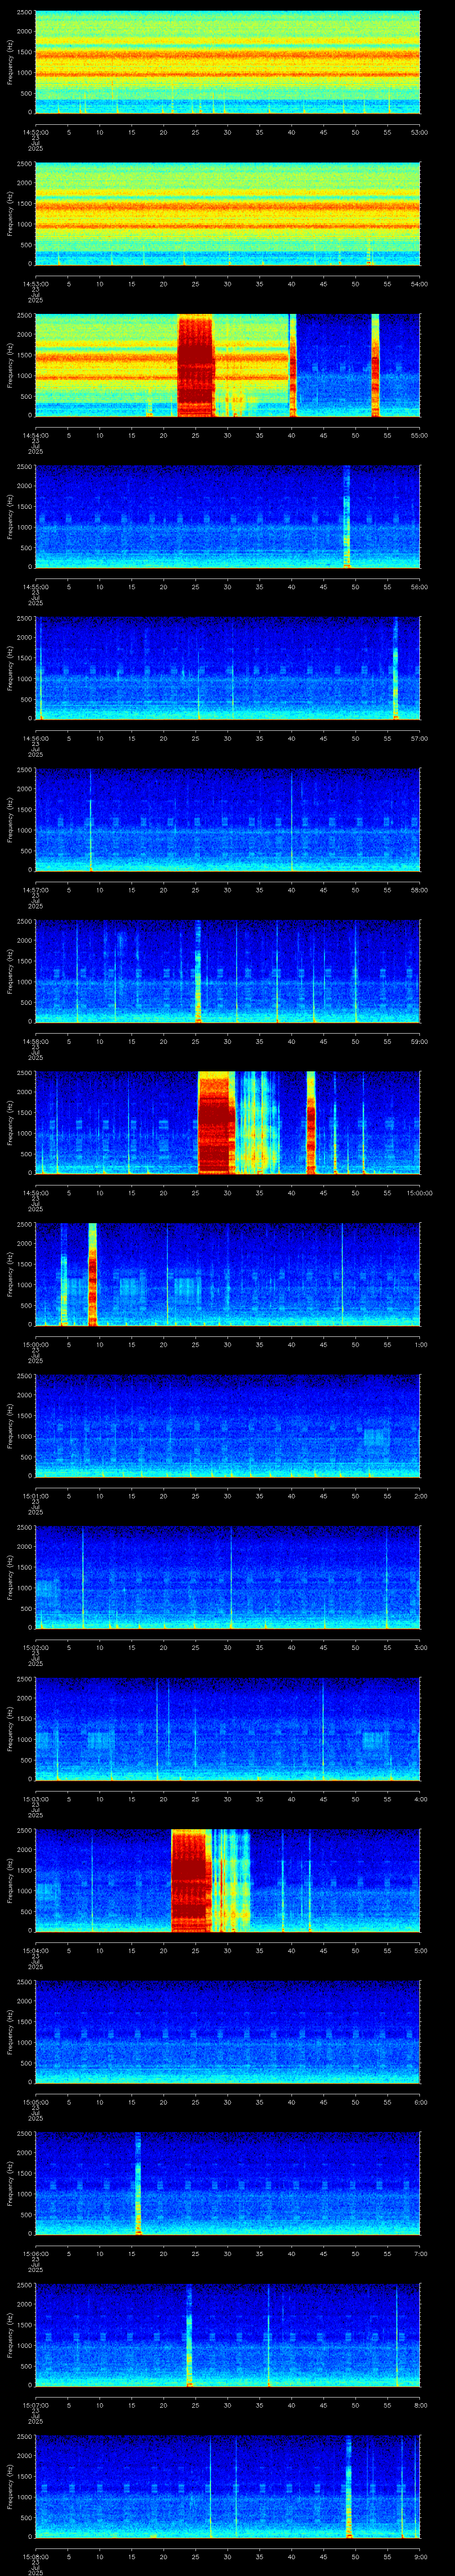Image resolution: width=455 pixels, height=2576 pixels.
Task: Click the 15:05:00 start time label
Action: (35, 2102)
